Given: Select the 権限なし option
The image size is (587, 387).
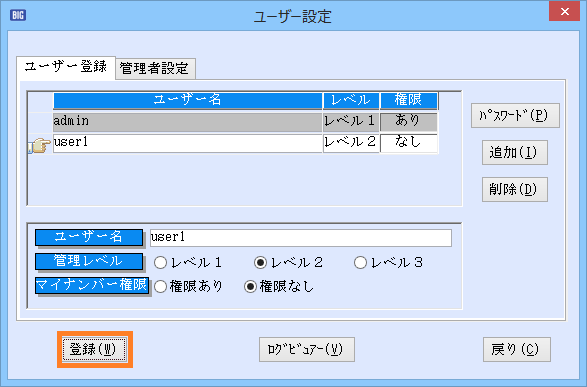Looking at the screenshot, I should pyautogui.click(x=279, y=287).
